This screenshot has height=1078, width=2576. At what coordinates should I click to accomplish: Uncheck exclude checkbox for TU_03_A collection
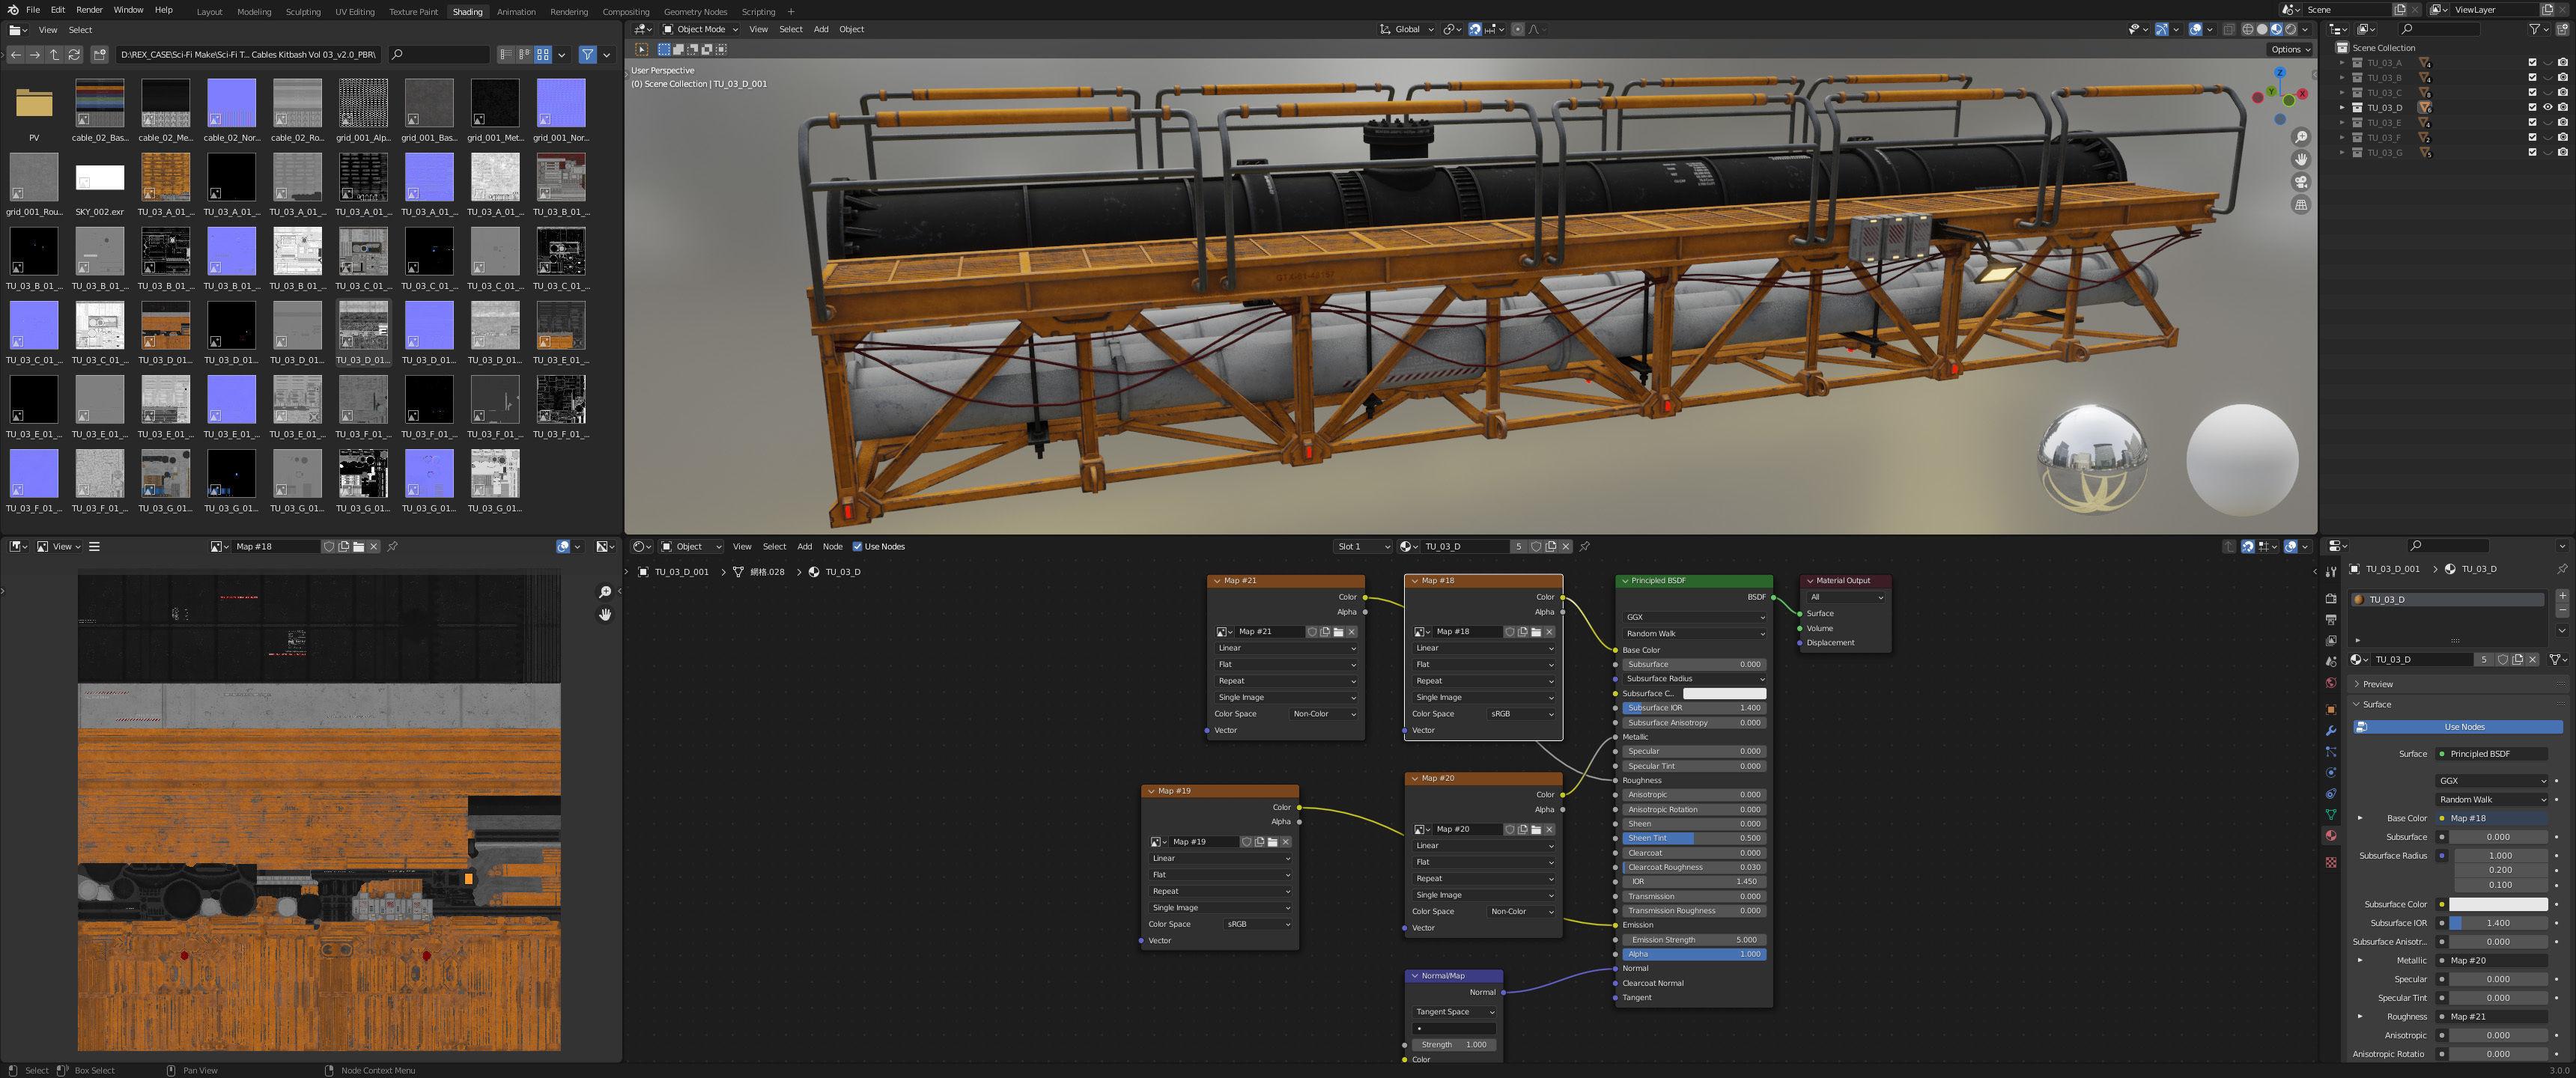[x=2532, y=63]
